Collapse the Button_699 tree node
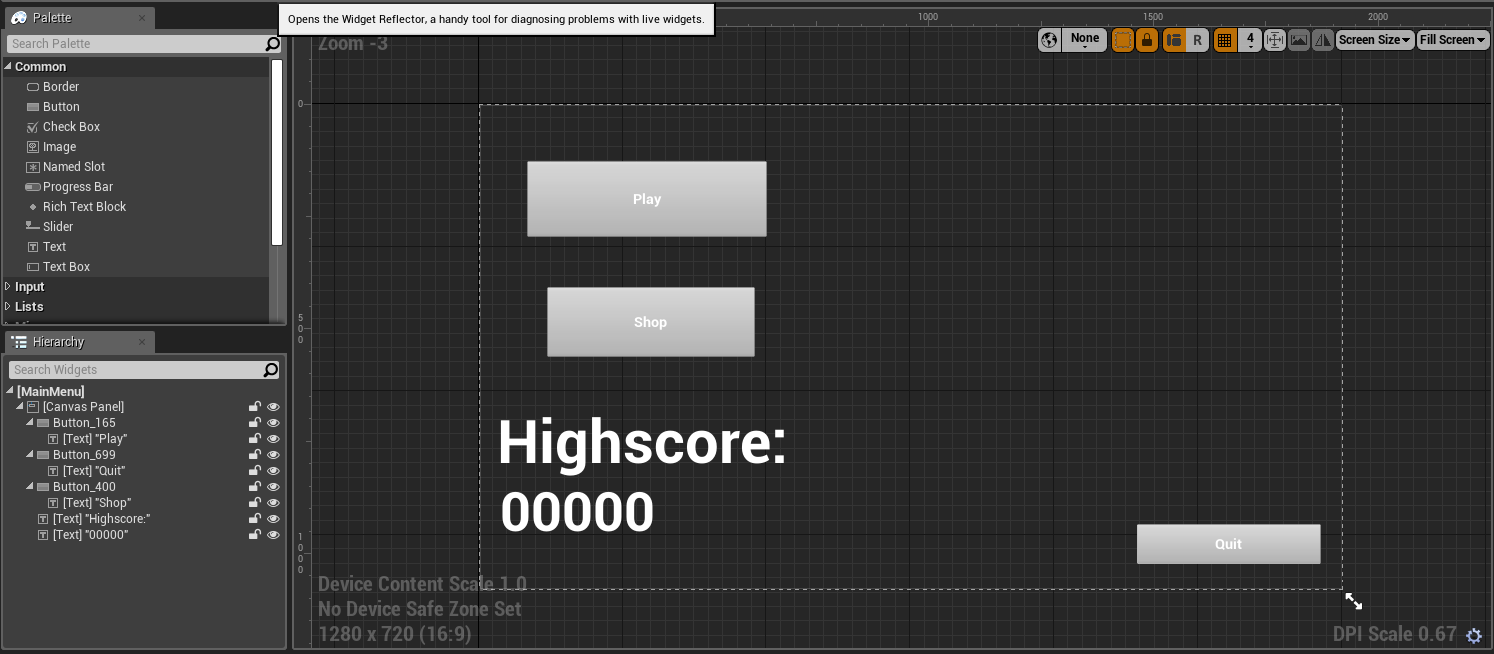This screenshot has height=654, width=1494. tap(31, 455)
